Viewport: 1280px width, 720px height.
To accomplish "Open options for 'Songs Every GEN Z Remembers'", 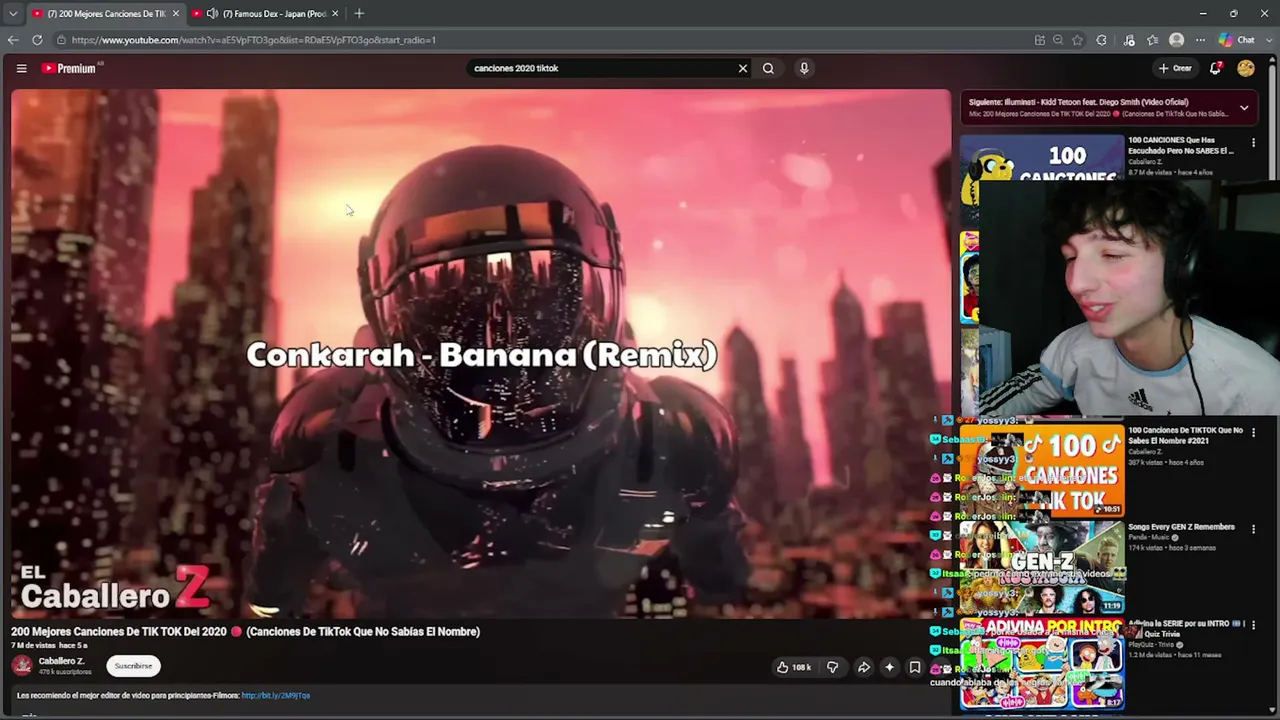I will [x=1253, y=529].
